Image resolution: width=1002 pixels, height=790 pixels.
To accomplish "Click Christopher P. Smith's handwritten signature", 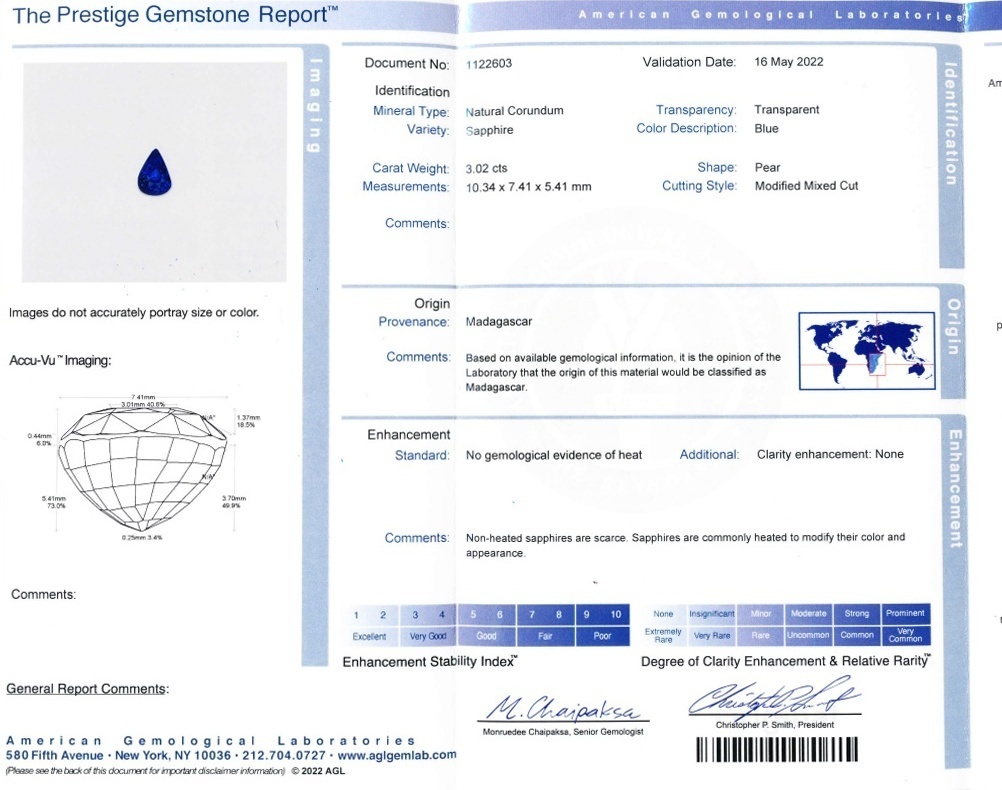I will 774,699.
